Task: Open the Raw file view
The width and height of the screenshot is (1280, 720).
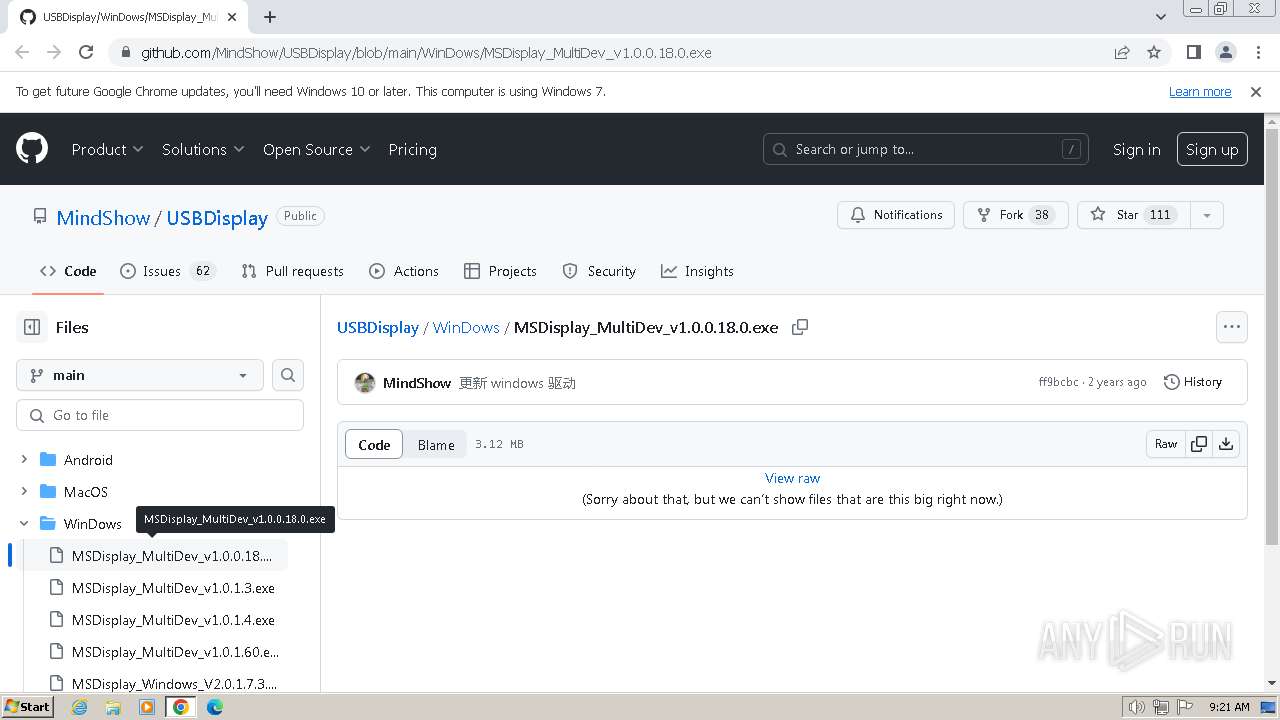Action: pyautogui.click(x=1166, y=444)
